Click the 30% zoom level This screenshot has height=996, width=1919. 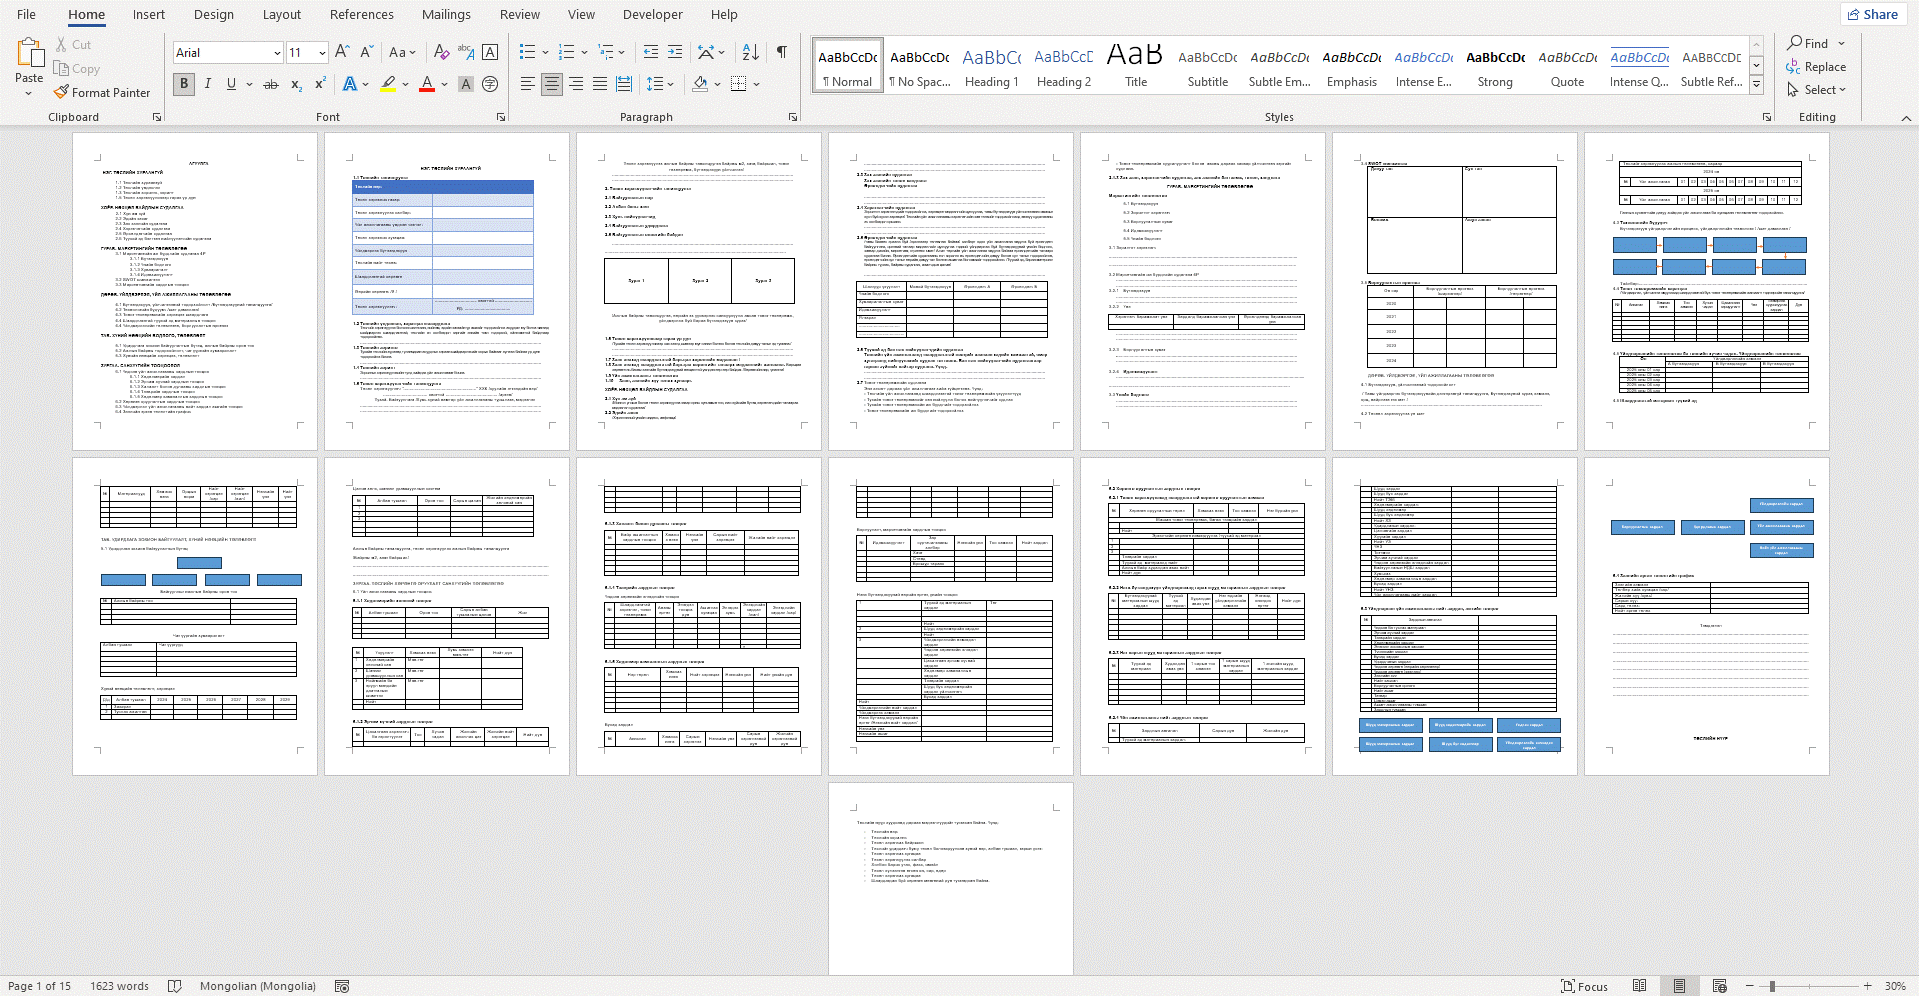(1895, 986)
